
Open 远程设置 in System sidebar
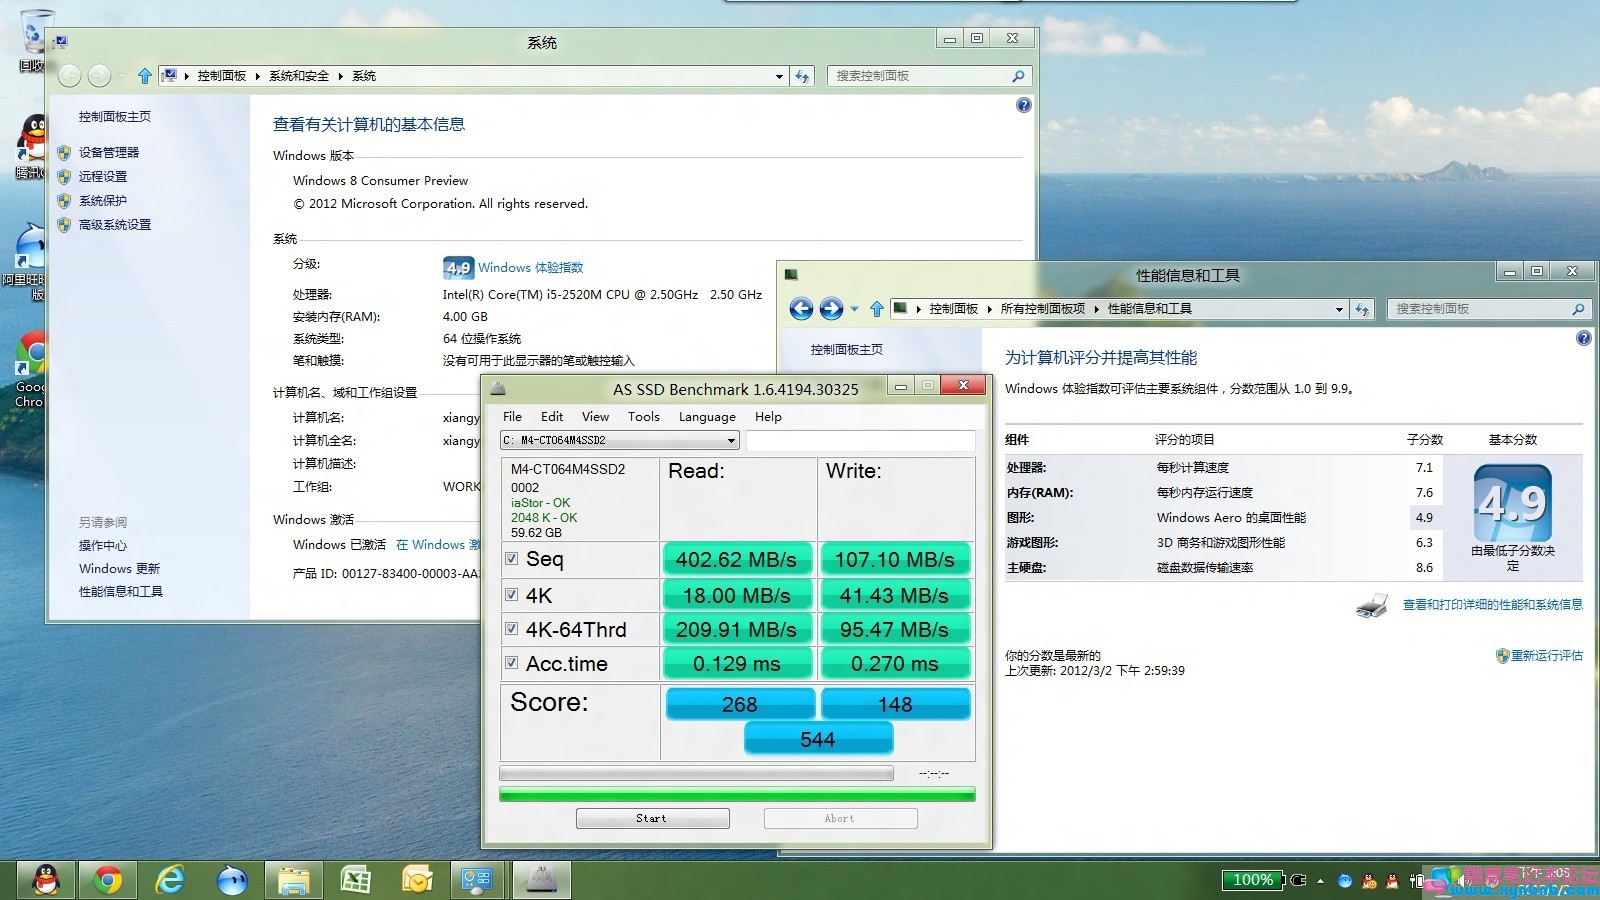103,177
